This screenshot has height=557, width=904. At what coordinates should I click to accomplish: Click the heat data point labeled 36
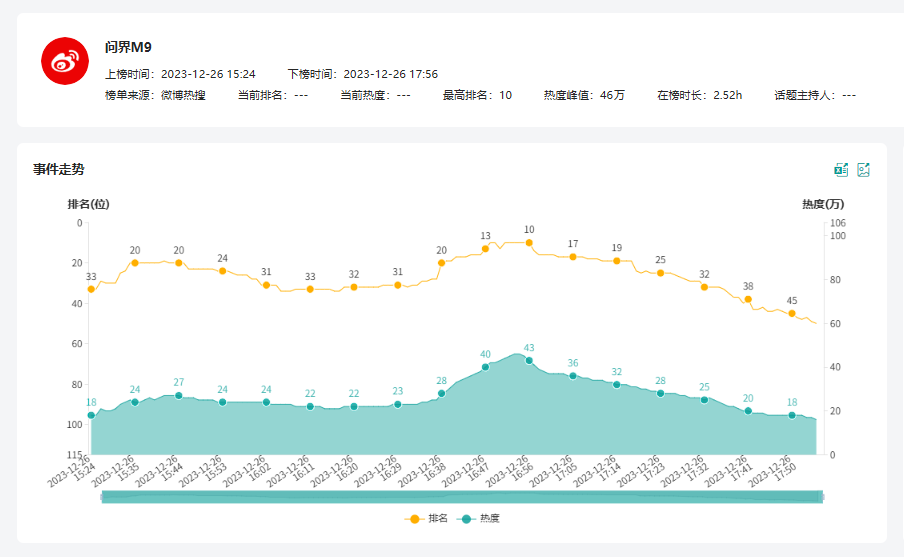pos(572,376)
